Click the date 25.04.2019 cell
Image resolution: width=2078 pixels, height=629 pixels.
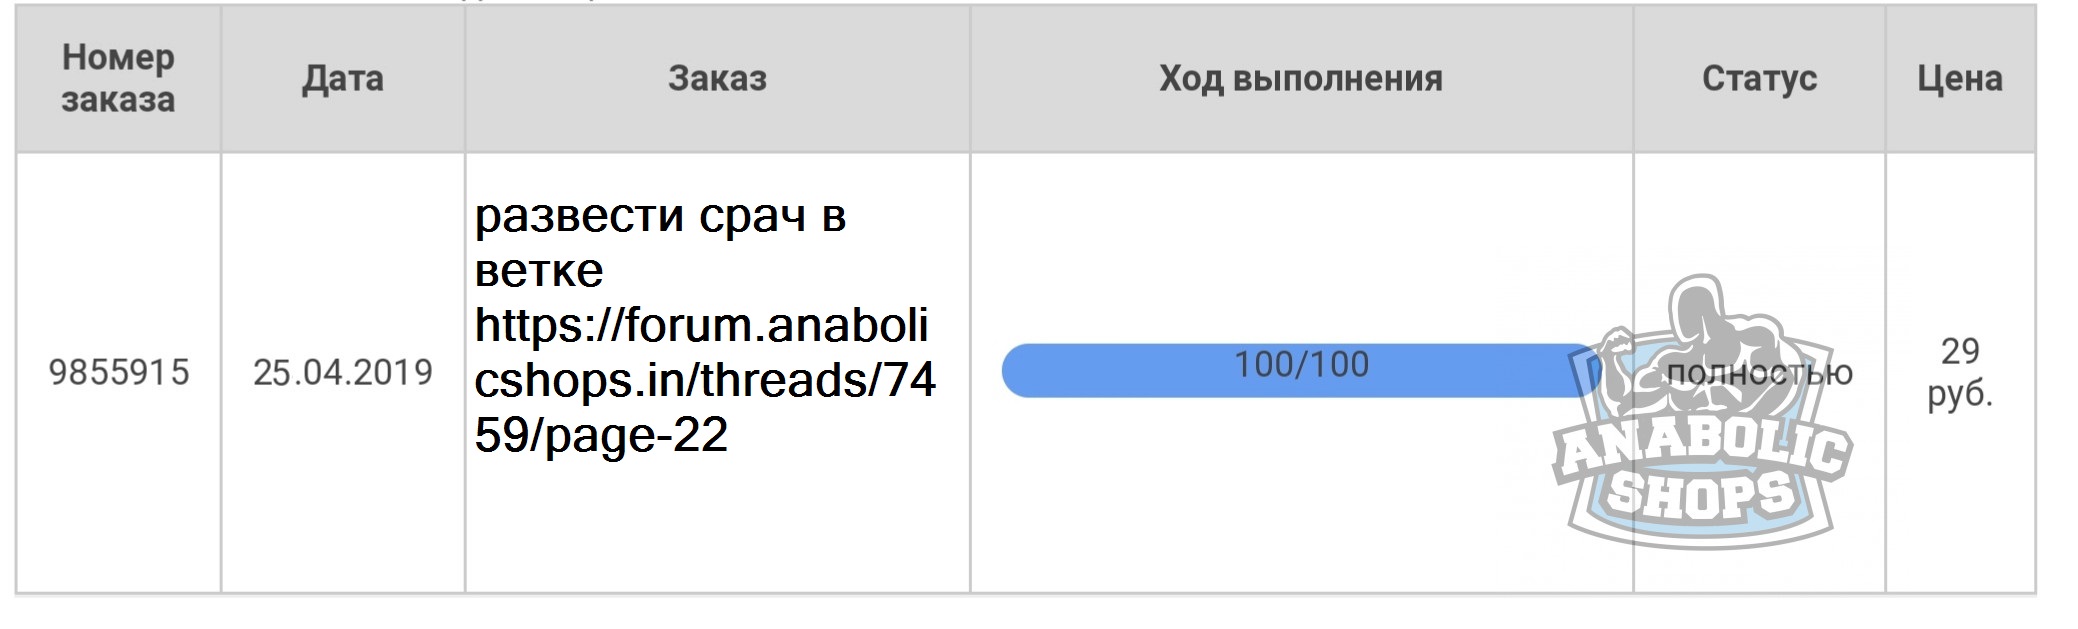coord(343,372)
